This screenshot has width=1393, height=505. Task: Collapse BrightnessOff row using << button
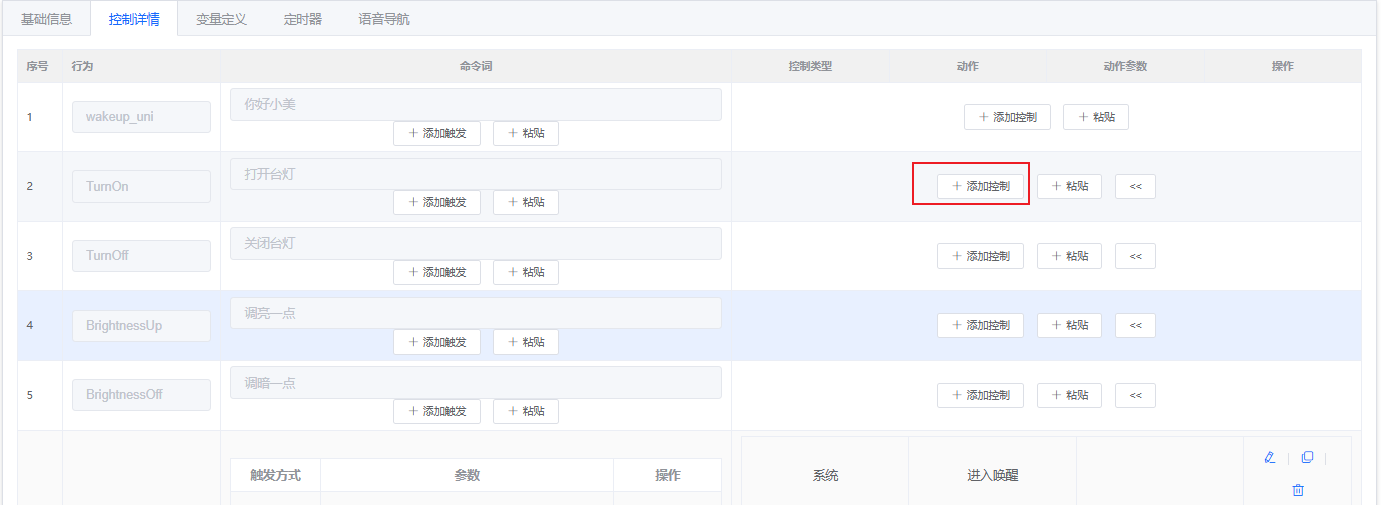click(1135, 395)
